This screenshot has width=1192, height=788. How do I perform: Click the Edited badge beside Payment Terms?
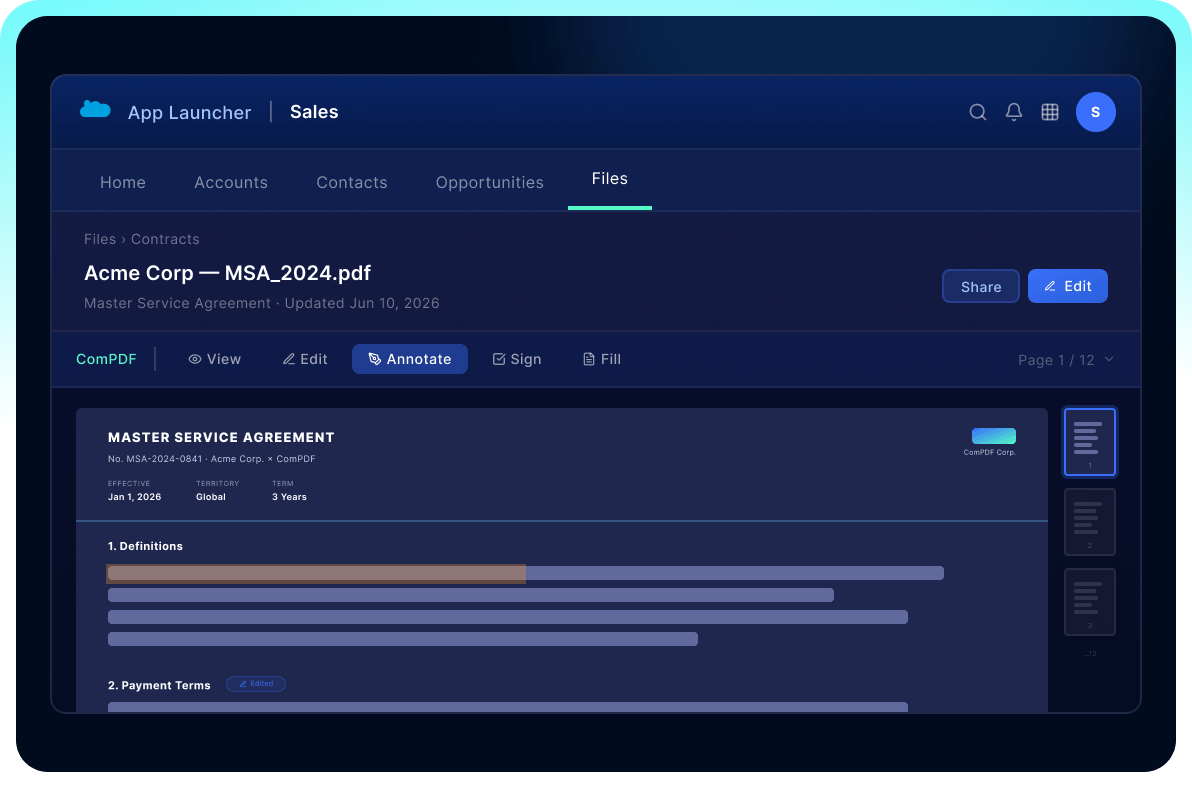click(256, 684)
